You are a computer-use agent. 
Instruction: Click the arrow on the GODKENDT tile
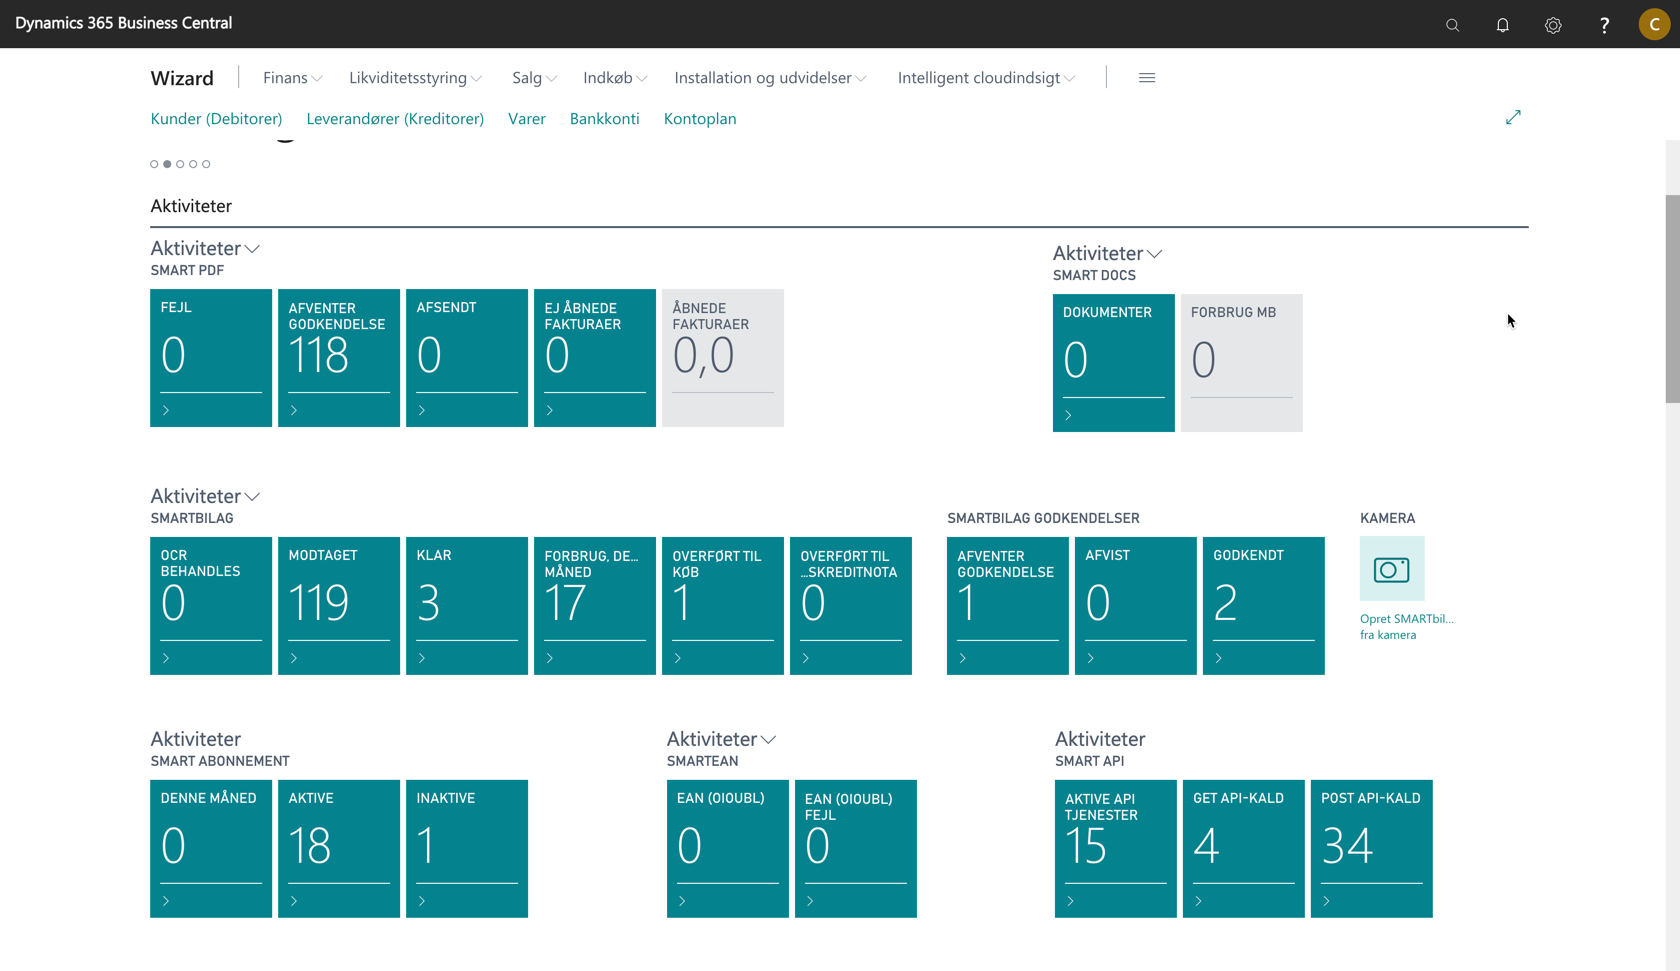[x=1218, y=658]
